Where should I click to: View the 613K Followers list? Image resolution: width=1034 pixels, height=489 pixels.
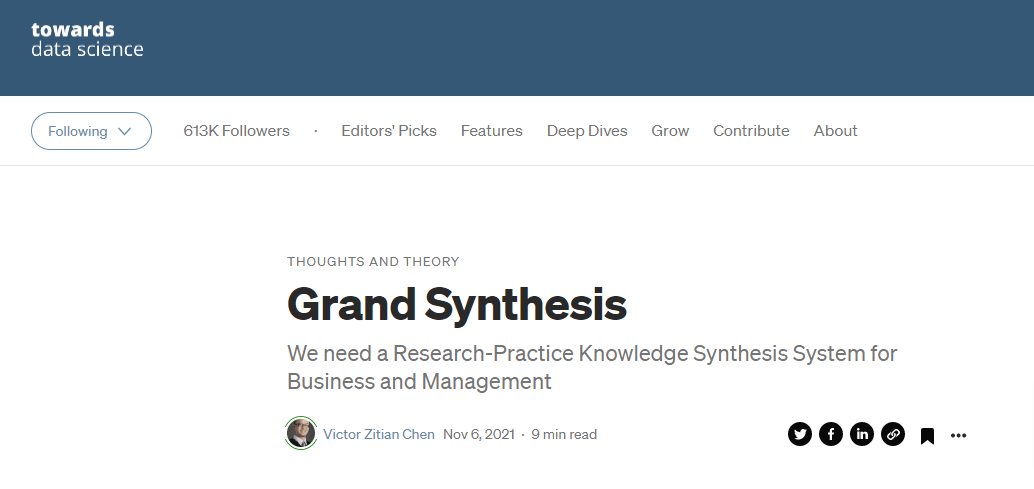(237, 131)
